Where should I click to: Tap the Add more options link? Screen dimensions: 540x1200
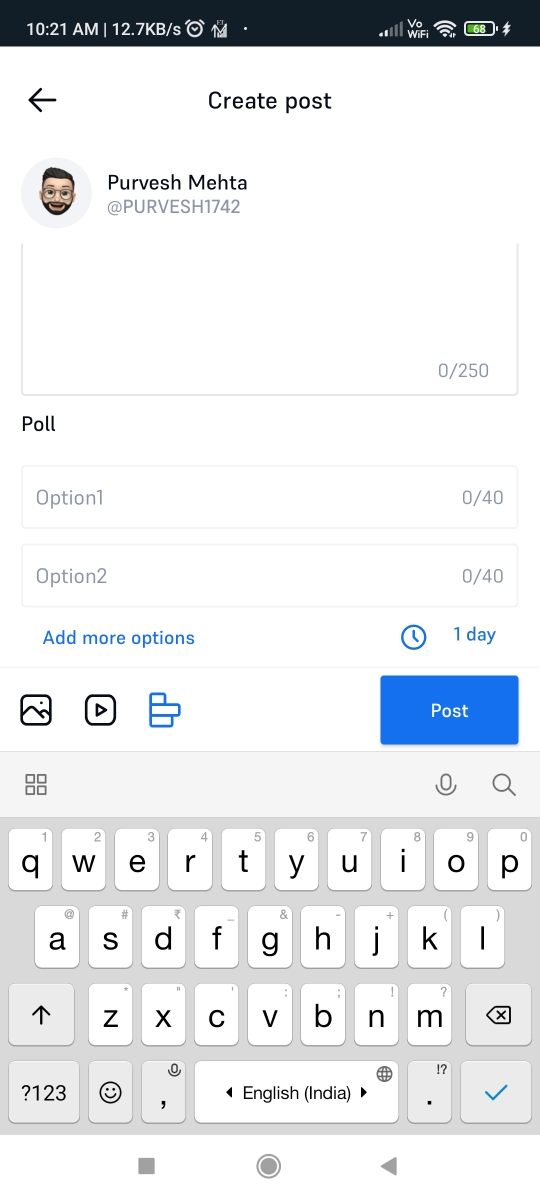pyautogui.click(x=119, y=638)
